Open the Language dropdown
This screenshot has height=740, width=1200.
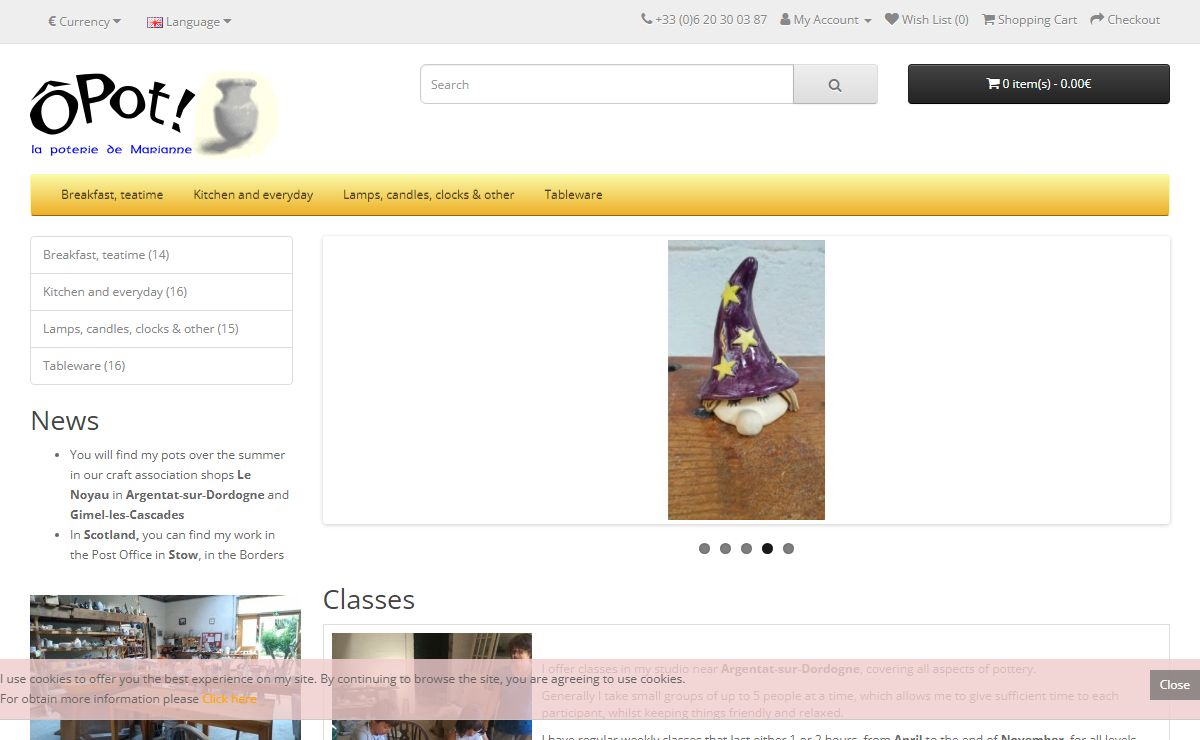pos(189,22)
